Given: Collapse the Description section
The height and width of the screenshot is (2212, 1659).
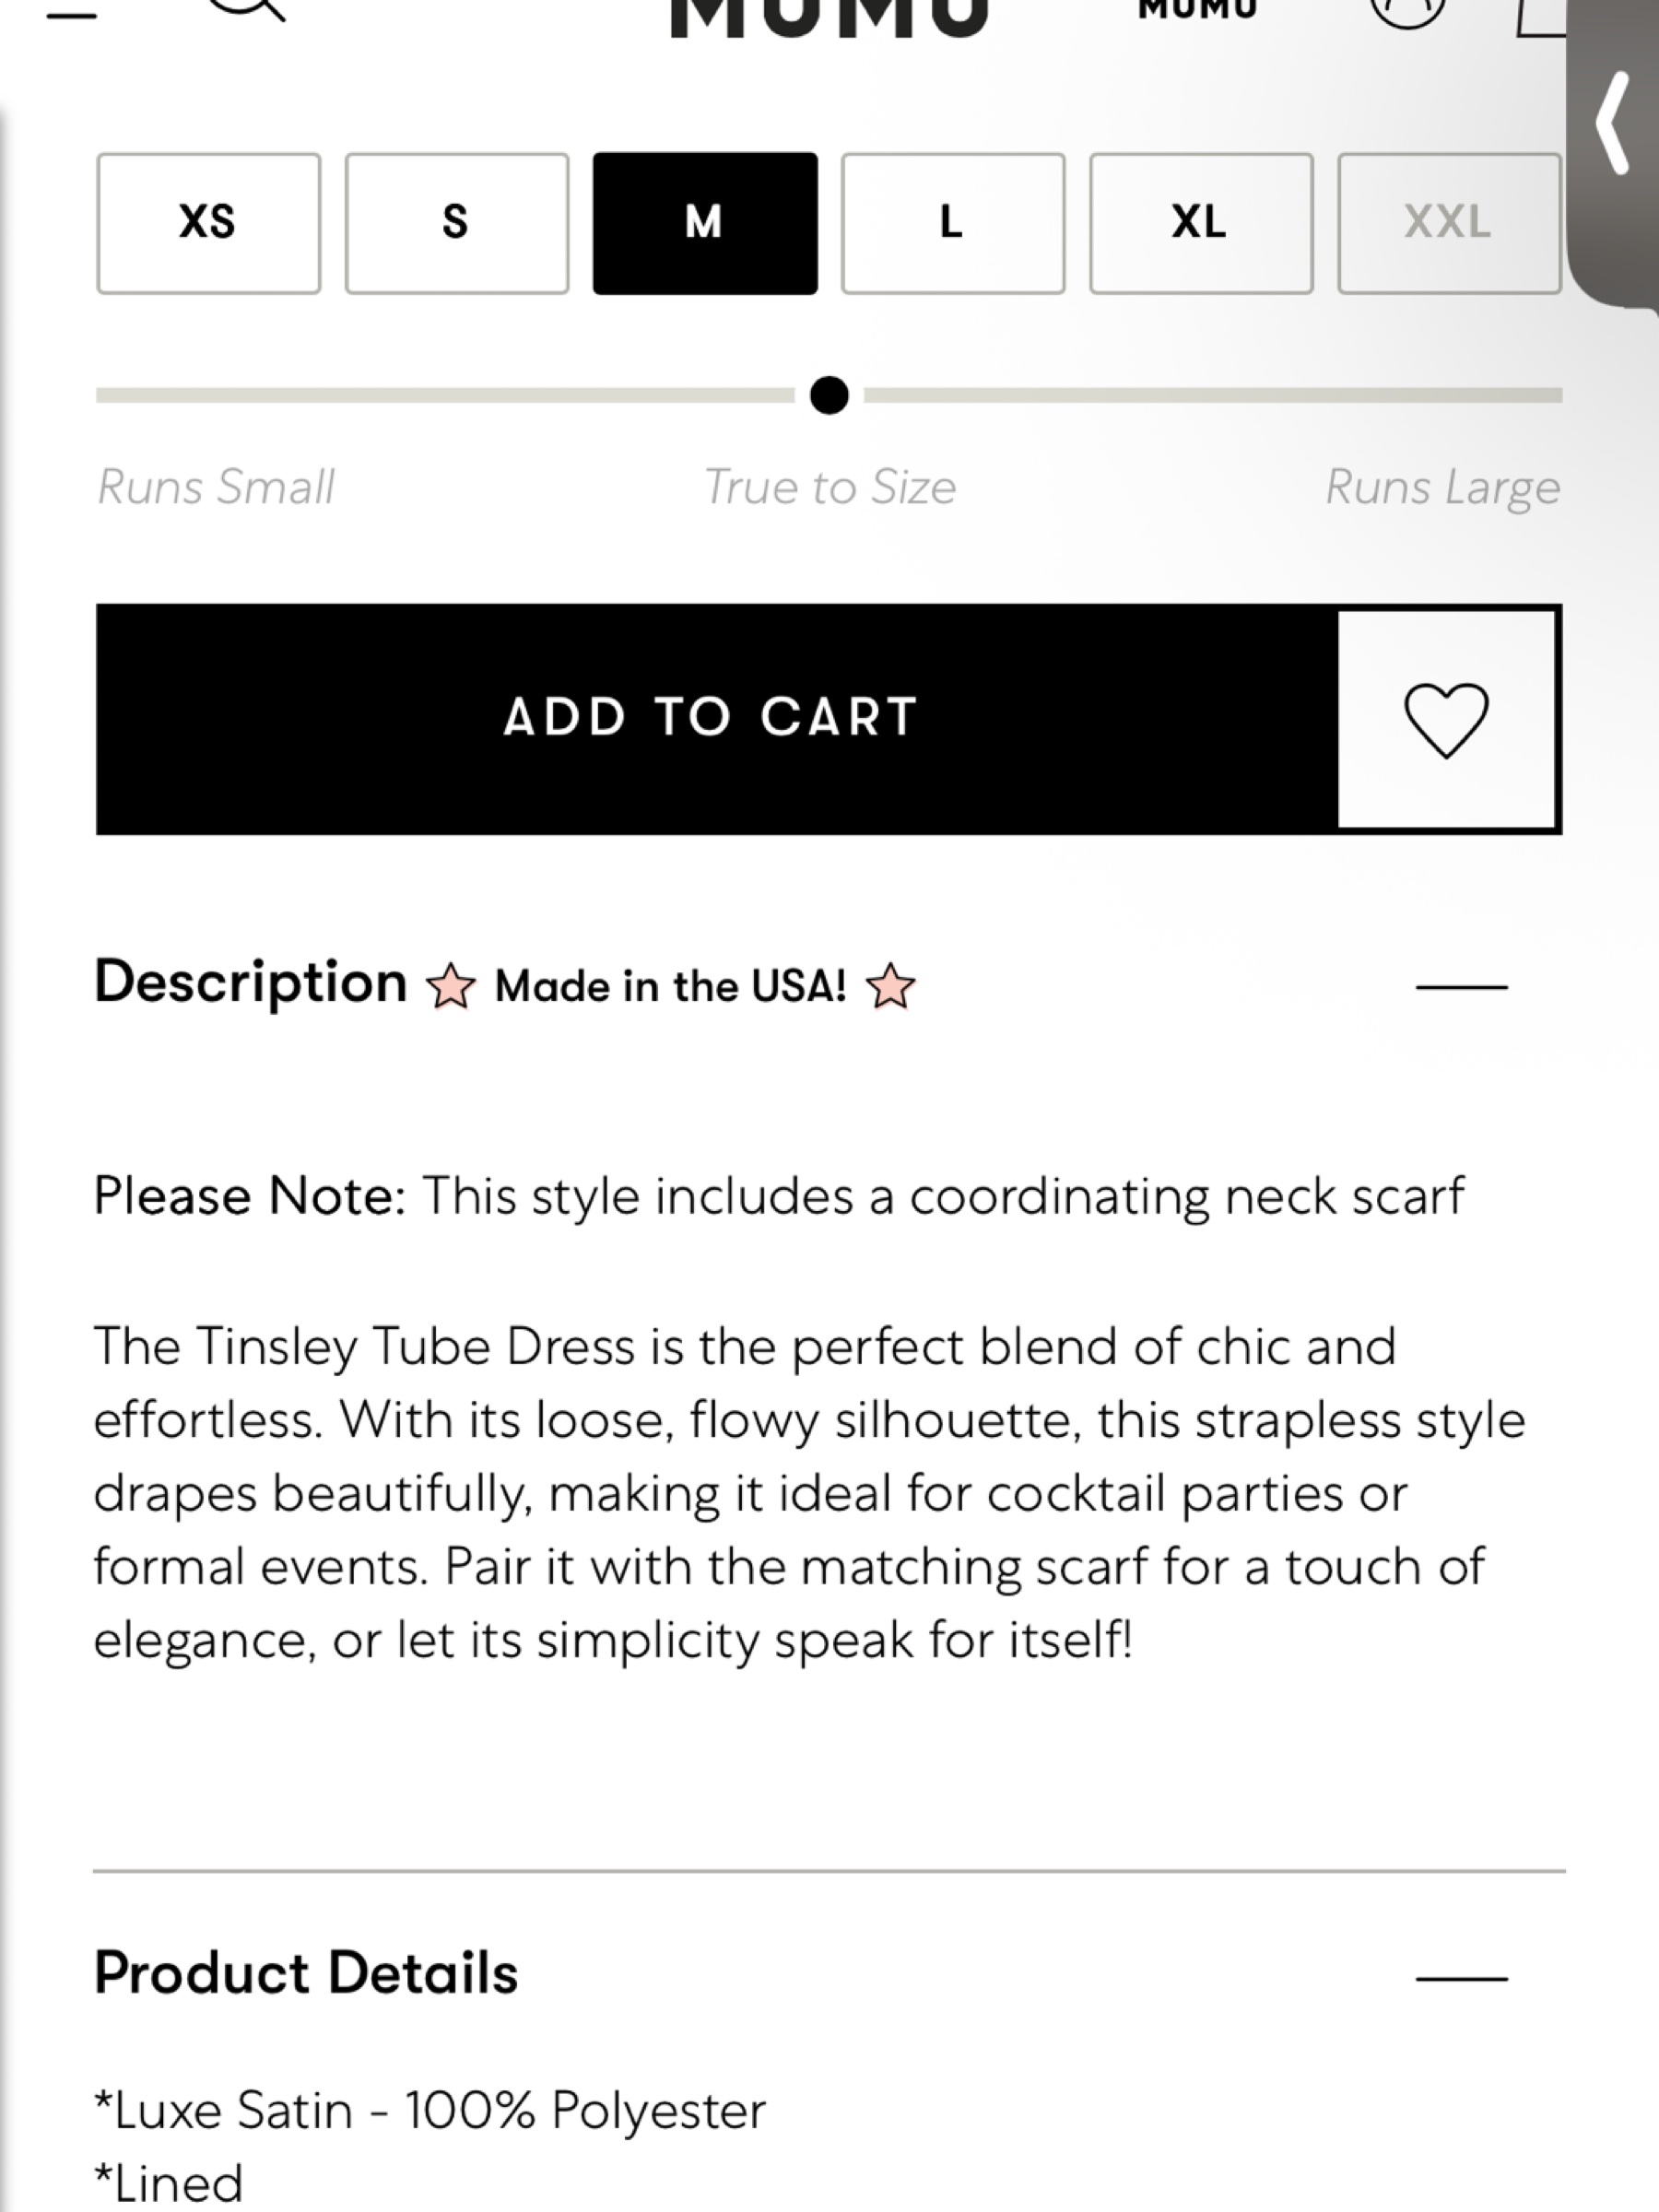Looking at the screenshot, I should click(1461, 987).
